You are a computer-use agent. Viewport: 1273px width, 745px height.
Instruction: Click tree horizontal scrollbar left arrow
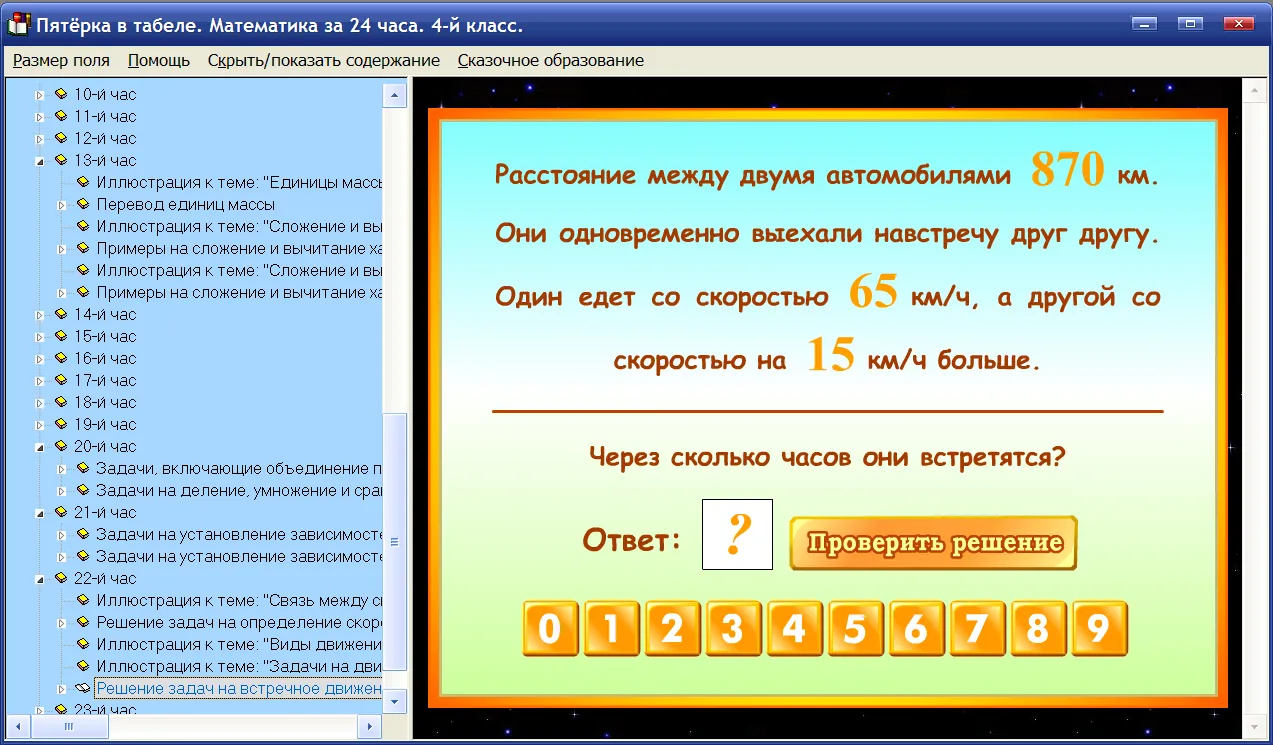tap(18, 727)
